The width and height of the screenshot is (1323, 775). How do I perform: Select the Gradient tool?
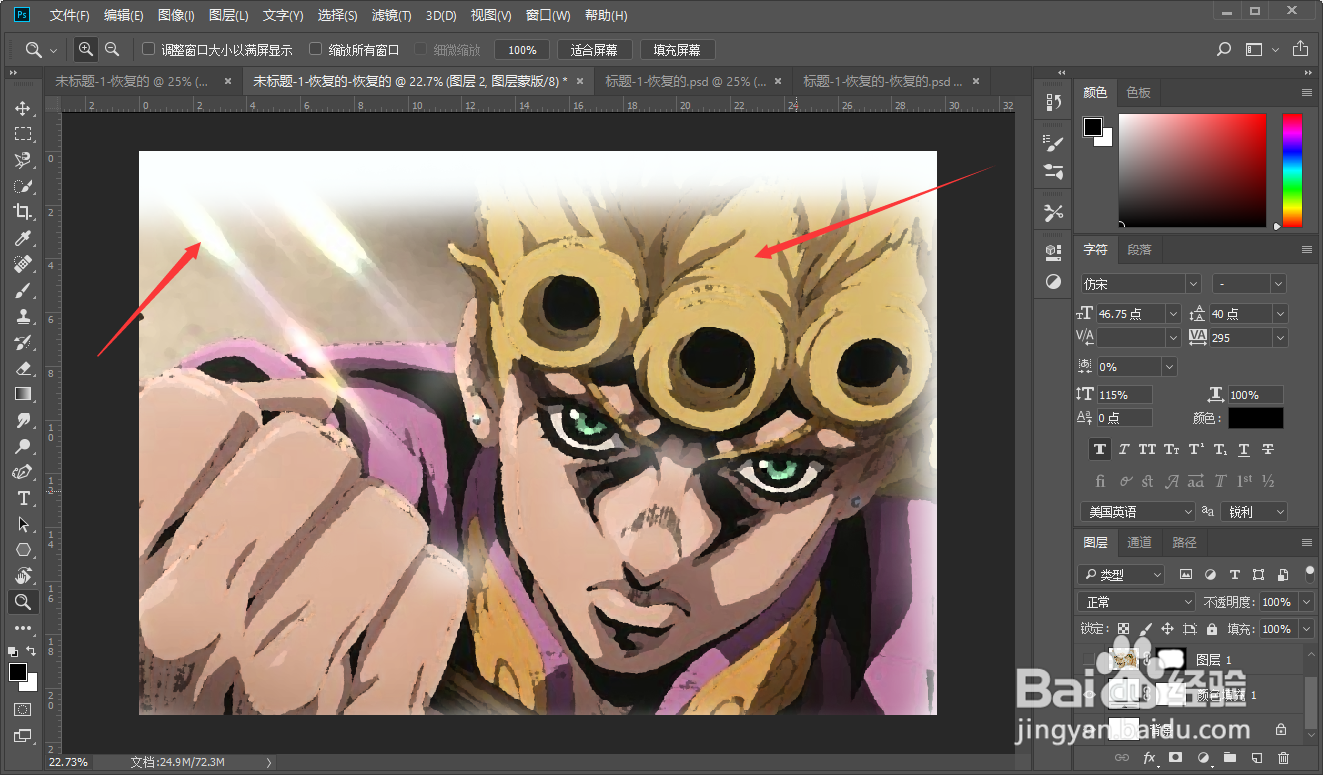[22, 394]
